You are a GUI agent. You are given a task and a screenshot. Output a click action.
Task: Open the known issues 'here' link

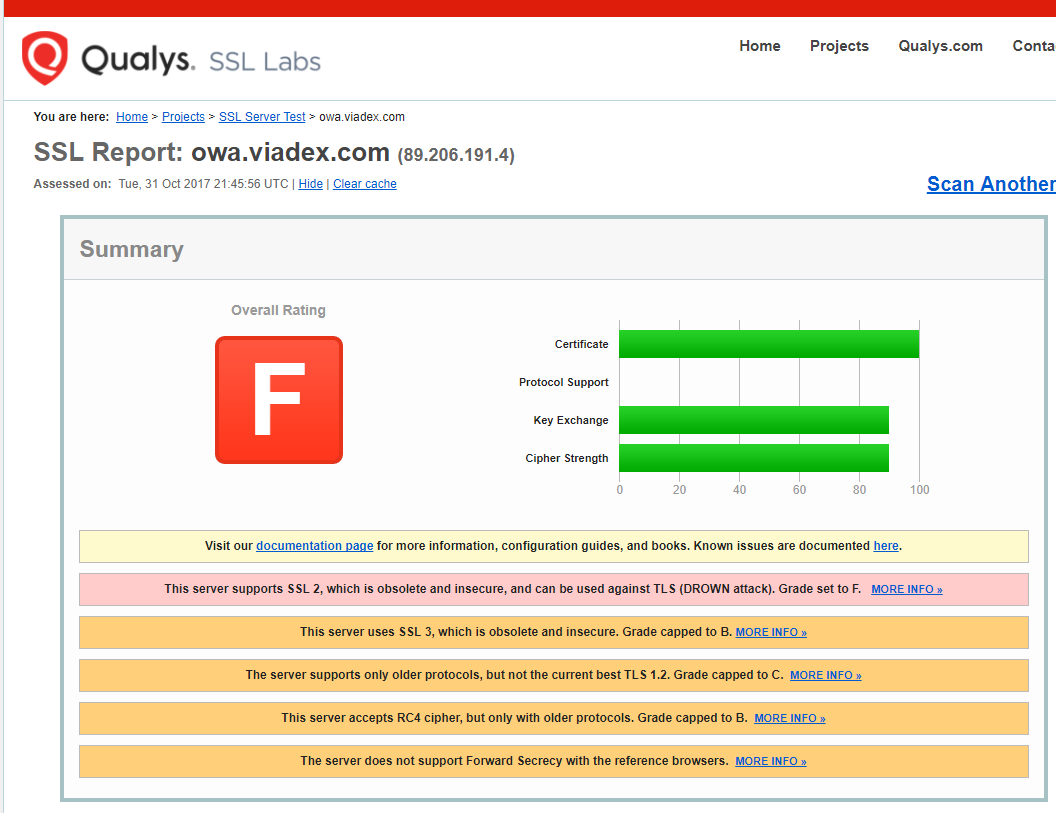[x=886, y=546]
